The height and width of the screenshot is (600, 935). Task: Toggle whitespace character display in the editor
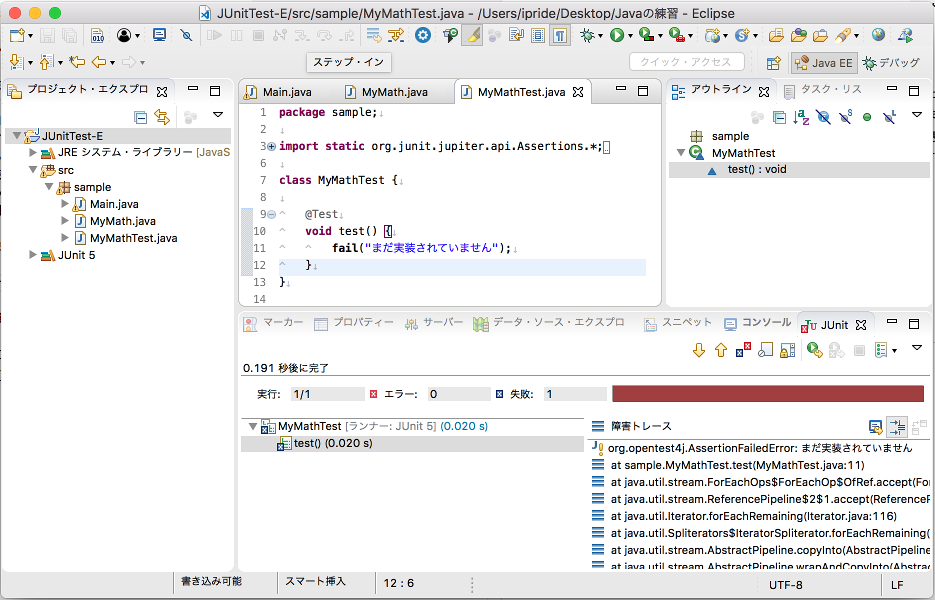click(562, 35)
